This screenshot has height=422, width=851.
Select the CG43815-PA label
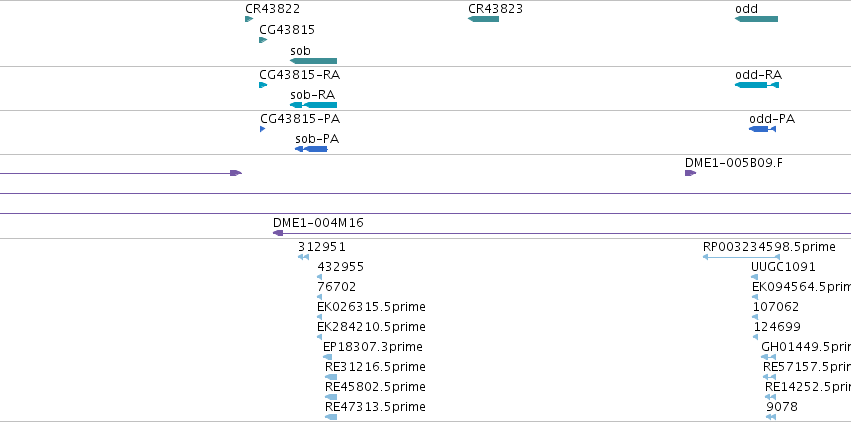pyautogui.click(x=300, y=119)
